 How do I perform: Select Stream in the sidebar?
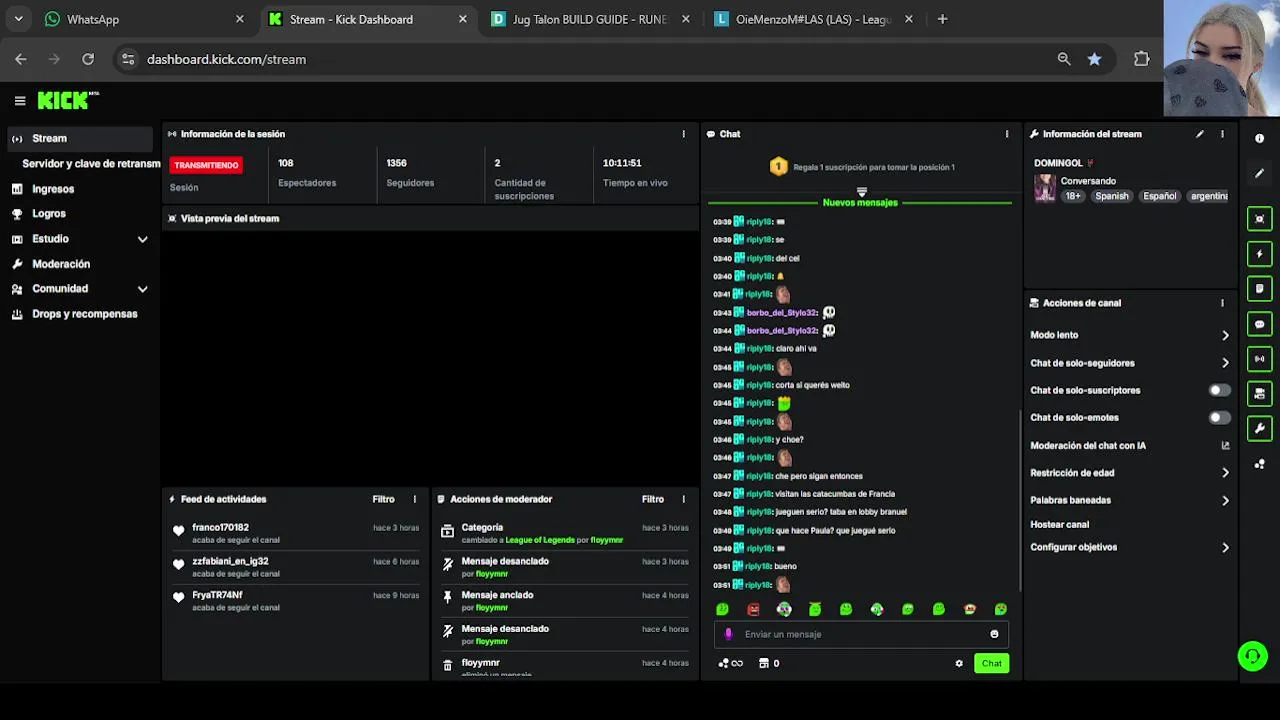[80, 138]
